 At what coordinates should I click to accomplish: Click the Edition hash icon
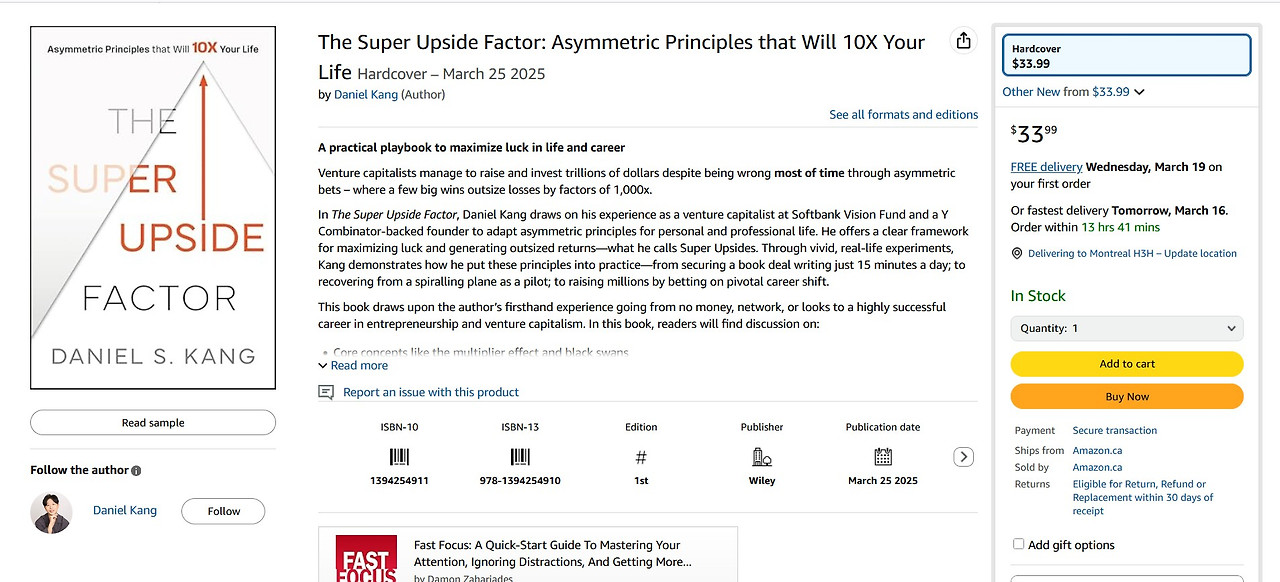641,457
